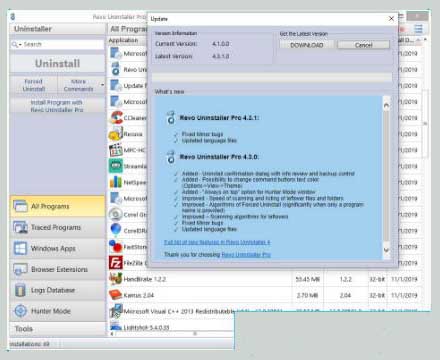Viewport: 440px width, 360px height.
Task: Switch to the Browser Extensions label
Action: 59,269
